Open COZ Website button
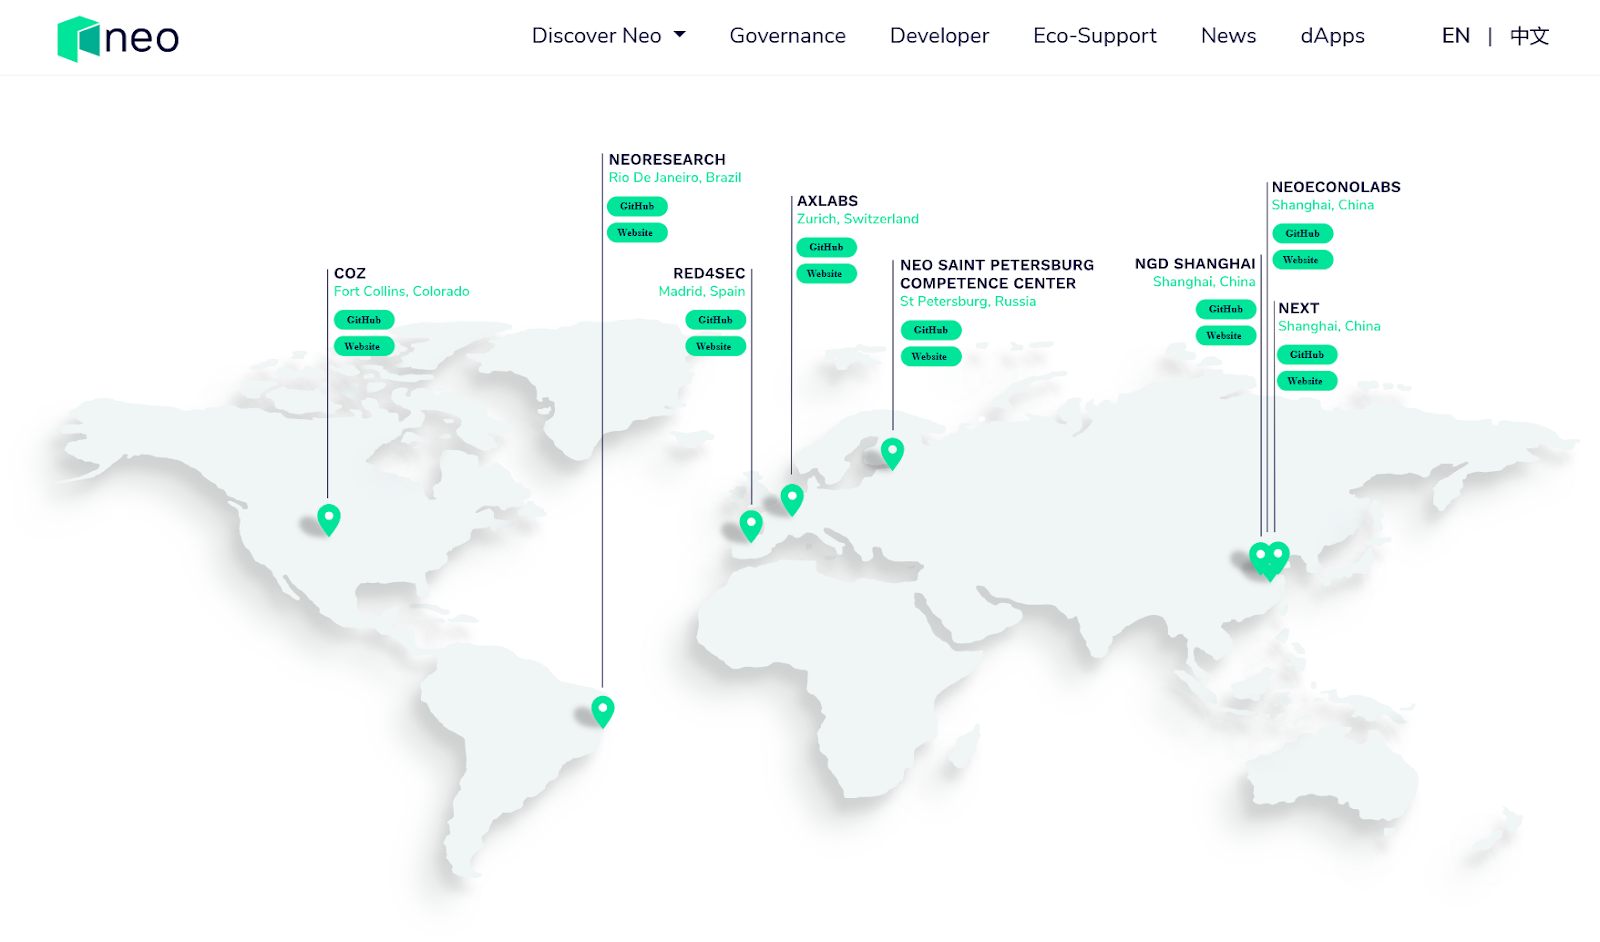Screen dimensions: 1600x942 (364, 346)
